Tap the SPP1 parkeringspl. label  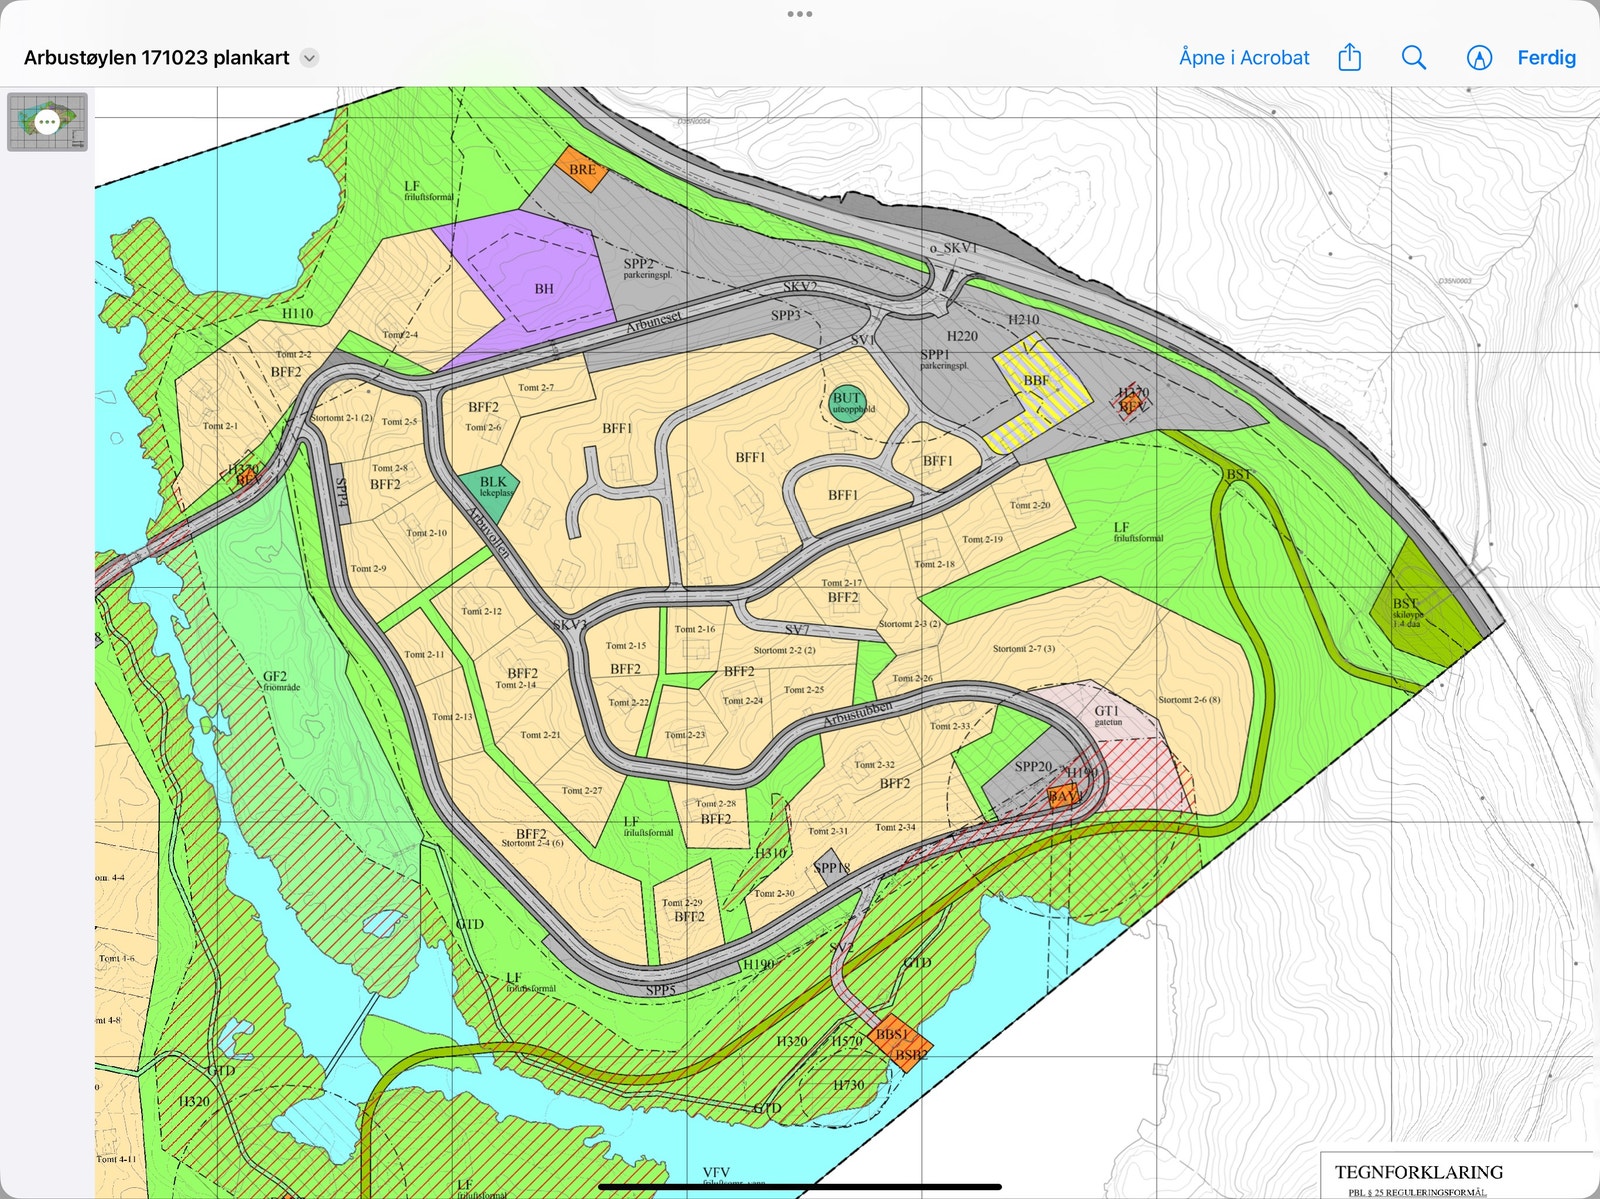pos(943,359)
